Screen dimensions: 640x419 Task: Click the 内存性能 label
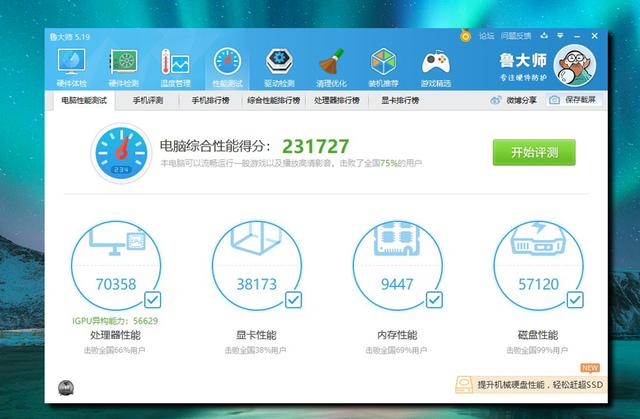coord(397,335)
